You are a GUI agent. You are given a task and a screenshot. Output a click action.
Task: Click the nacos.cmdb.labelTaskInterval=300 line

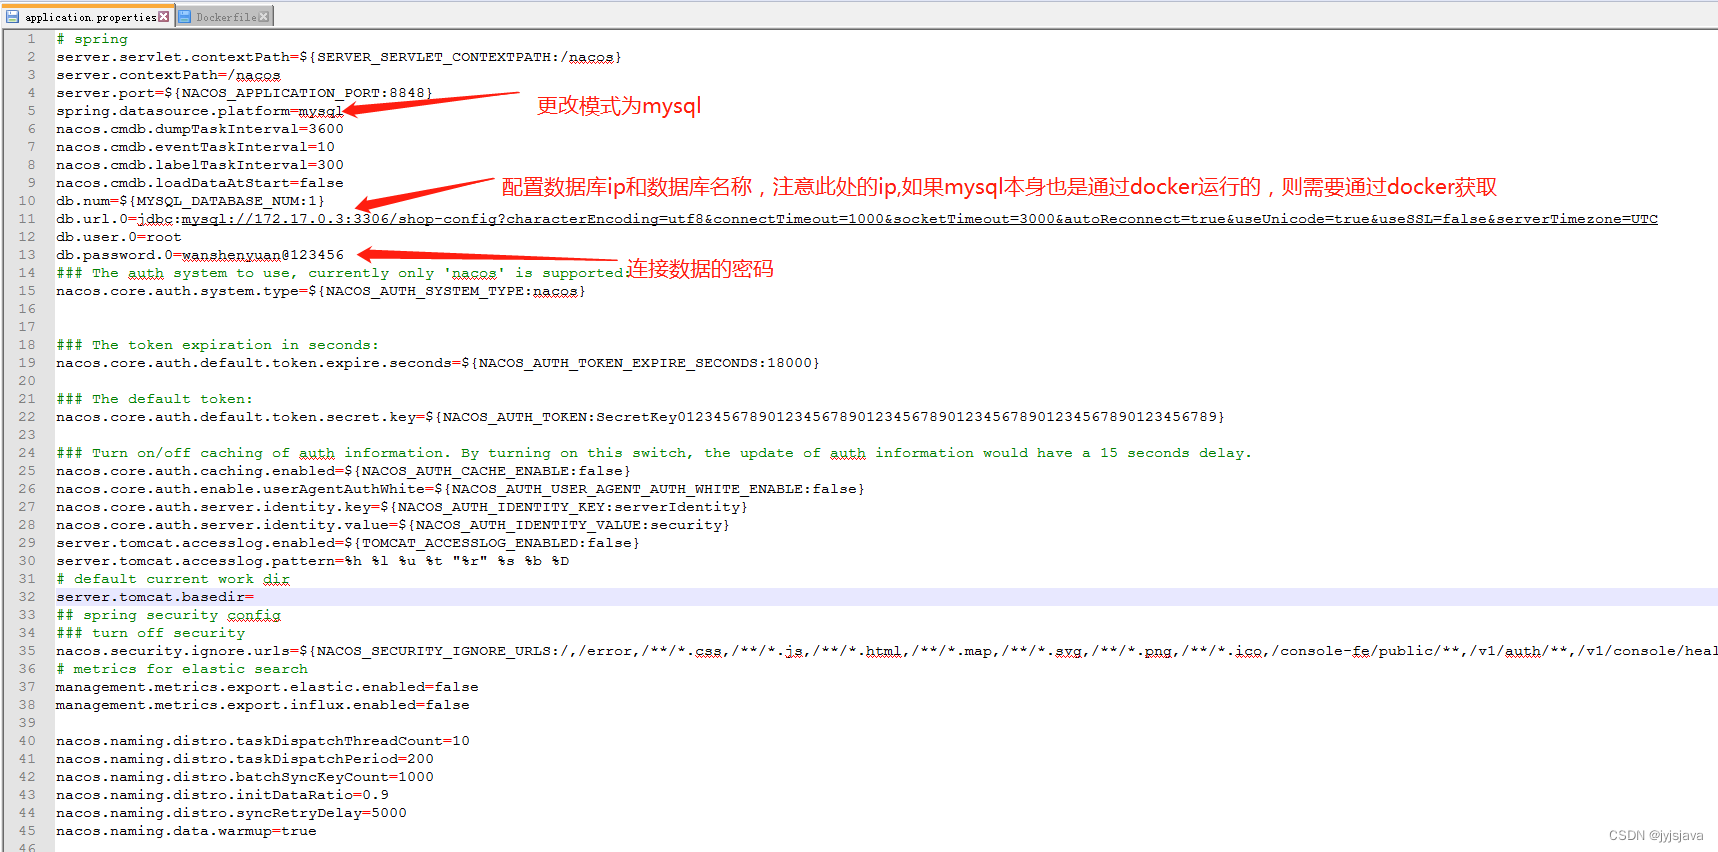(200, 165)
